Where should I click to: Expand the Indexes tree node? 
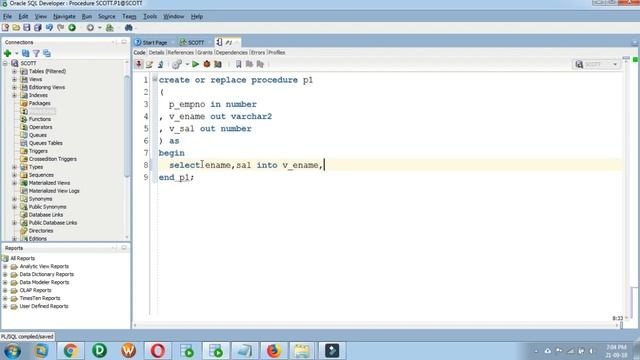pyautogui.click(x=14, y=95)
